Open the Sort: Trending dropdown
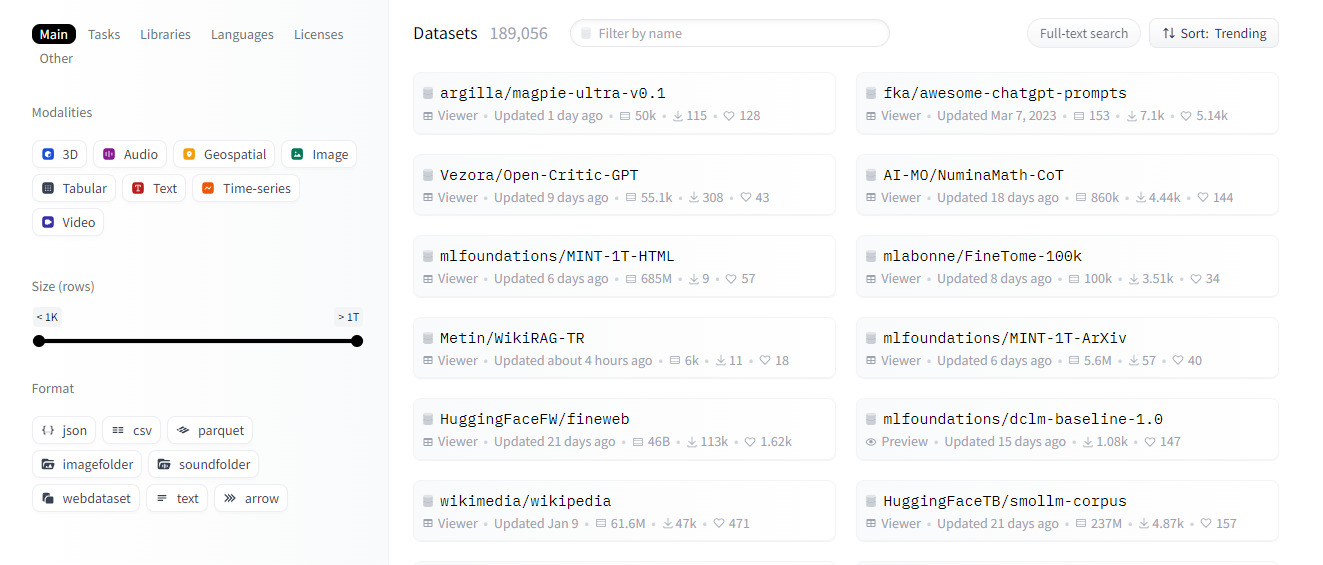 1214,33
